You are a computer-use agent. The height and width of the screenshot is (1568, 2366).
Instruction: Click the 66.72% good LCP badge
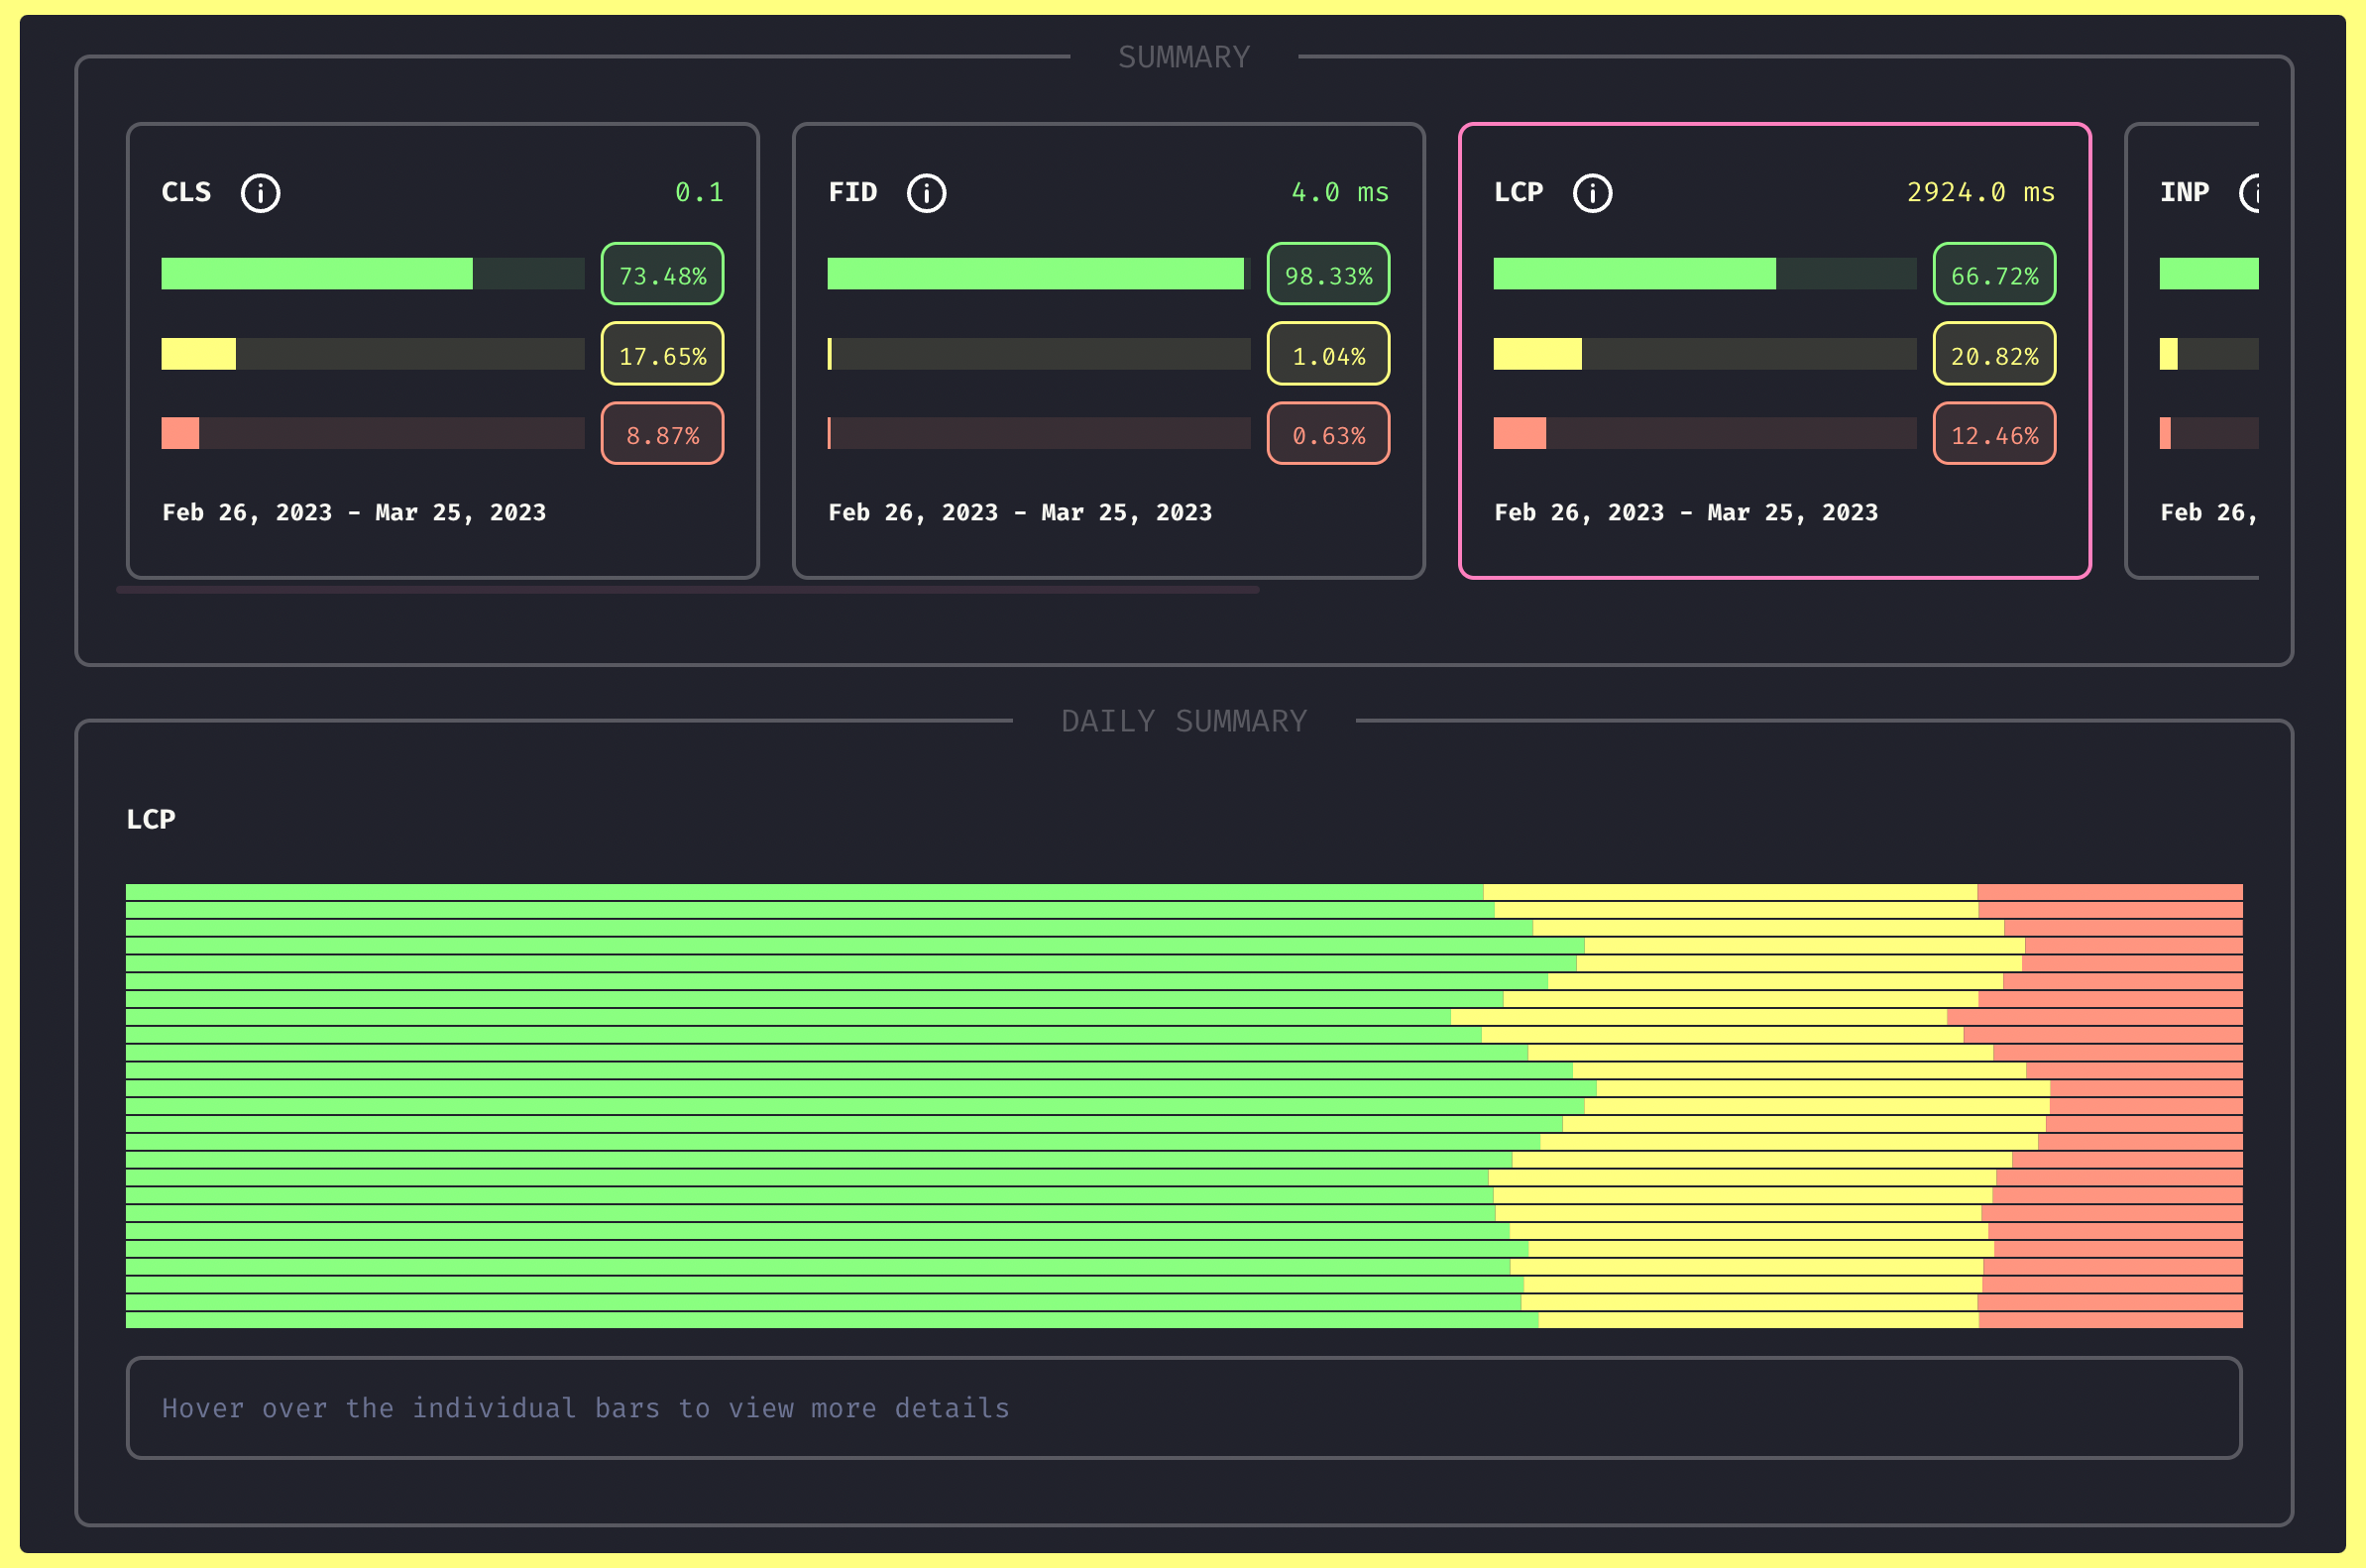pos(1994,274)
